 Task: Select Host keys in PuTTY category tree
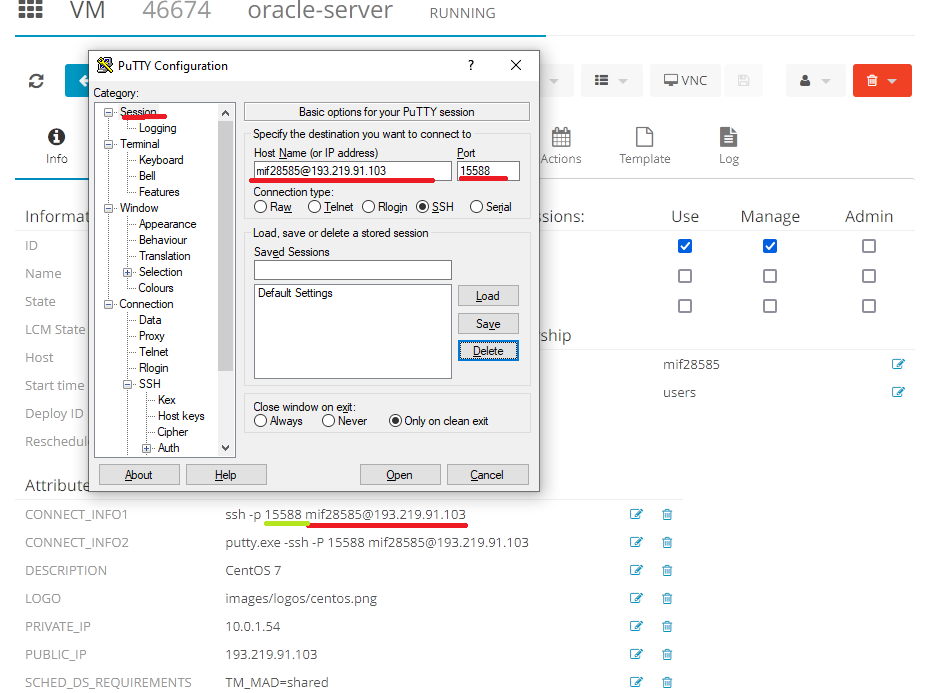point(181,416)
